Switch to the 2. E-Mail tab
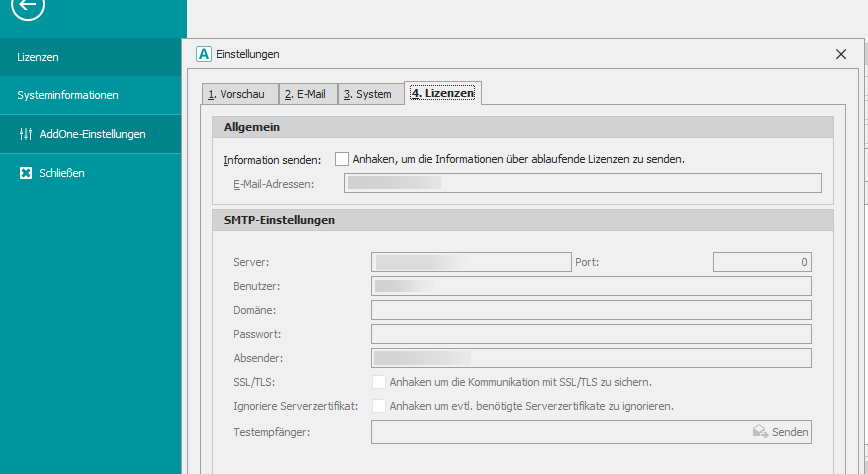Screen dimensions: 868x474 pos(308,94)
